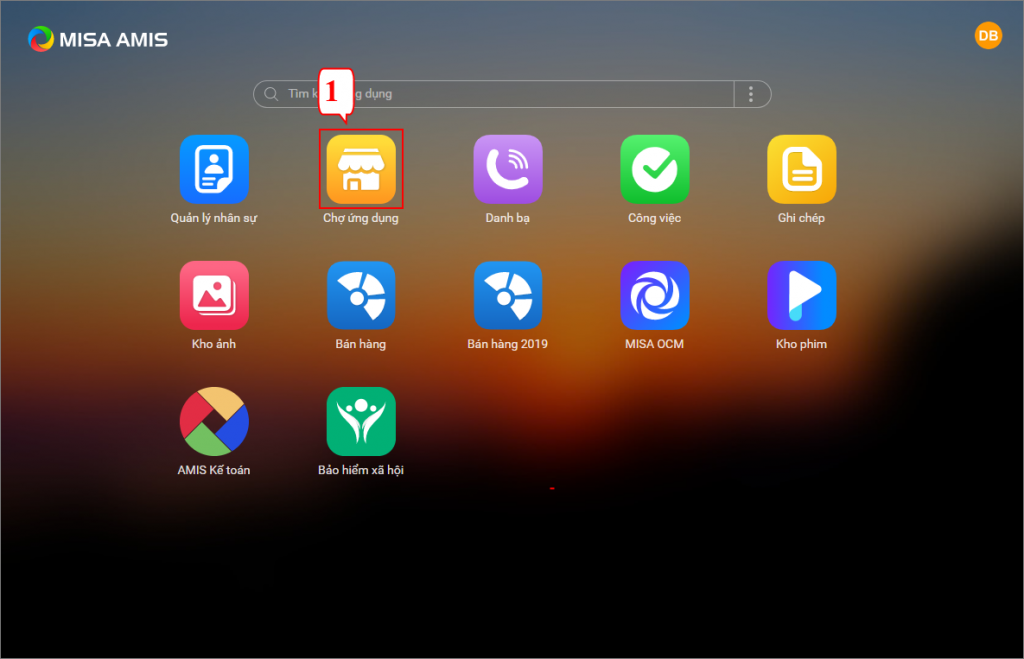Viewport: 1024px width, 659px height.
Task: Open the three-dot options menu in search bar
Action: [751, 94]
